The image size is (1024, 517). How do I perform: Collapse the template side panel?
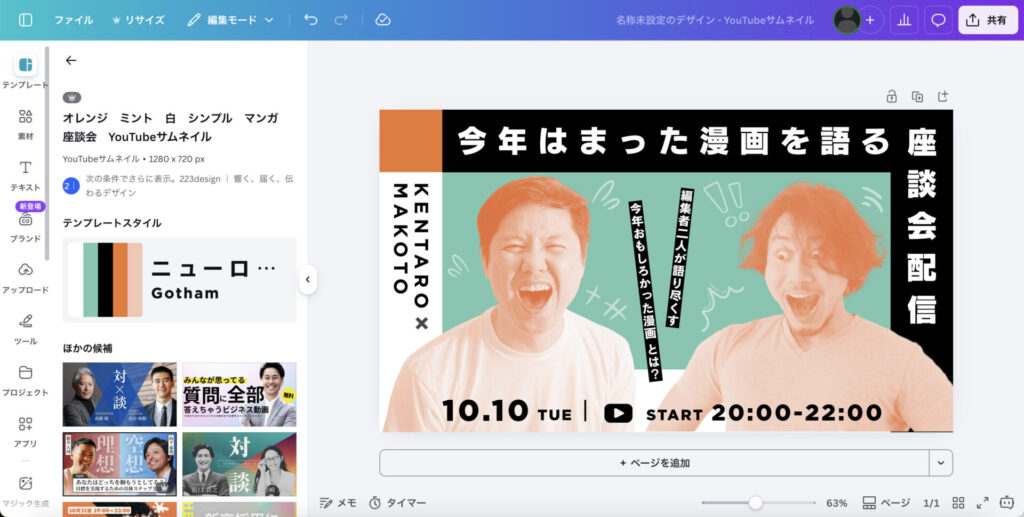pos(308,280)
